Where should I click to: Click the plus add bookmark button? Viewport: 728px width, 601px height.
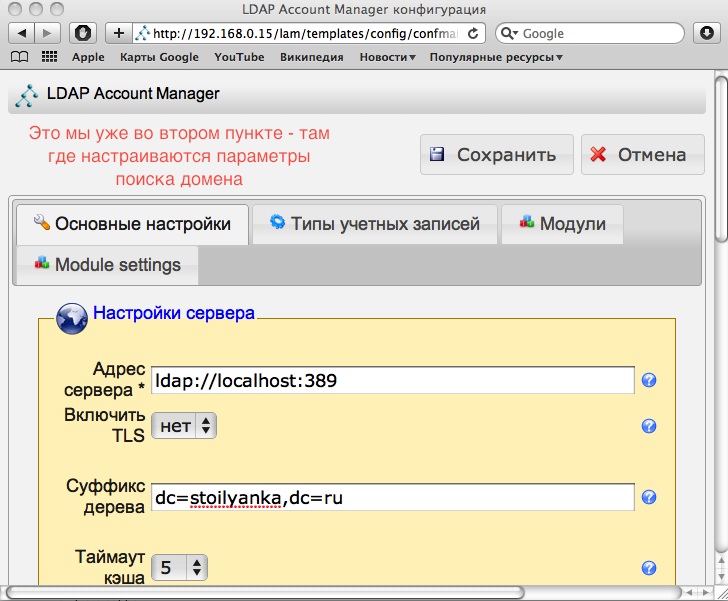pos(119,33)
